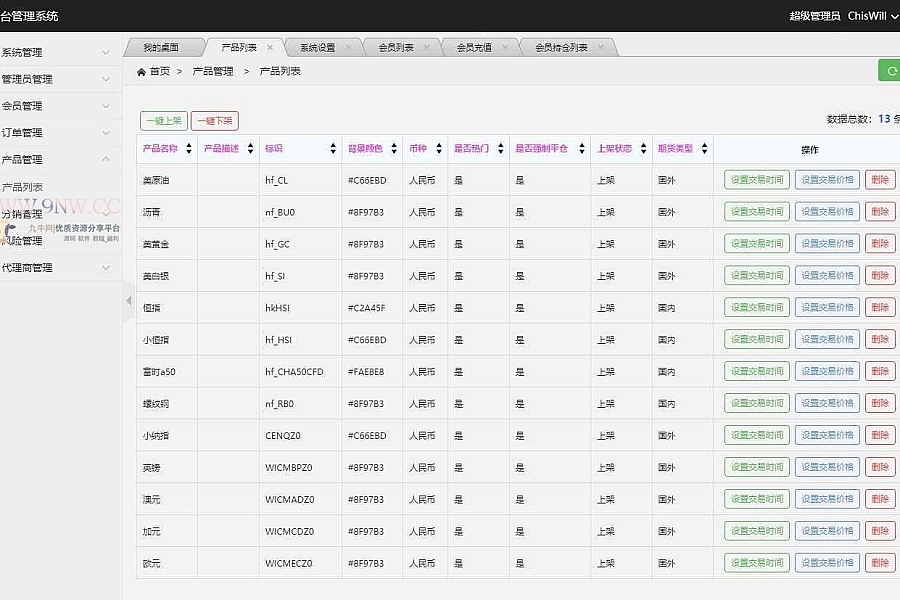This screenshot has width=900, height=600.
Task: Delete the 美原油 product row
Action: (879, 181)
